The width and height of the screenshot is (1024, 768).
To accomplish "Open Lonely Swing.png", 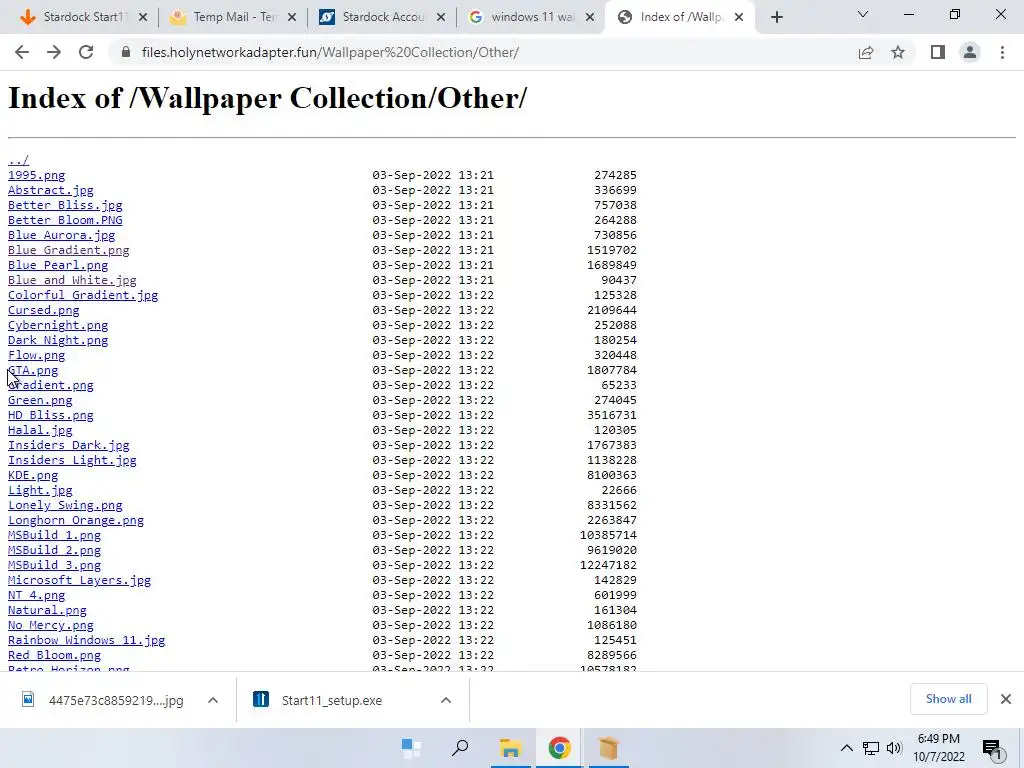I will coord(65,505).
